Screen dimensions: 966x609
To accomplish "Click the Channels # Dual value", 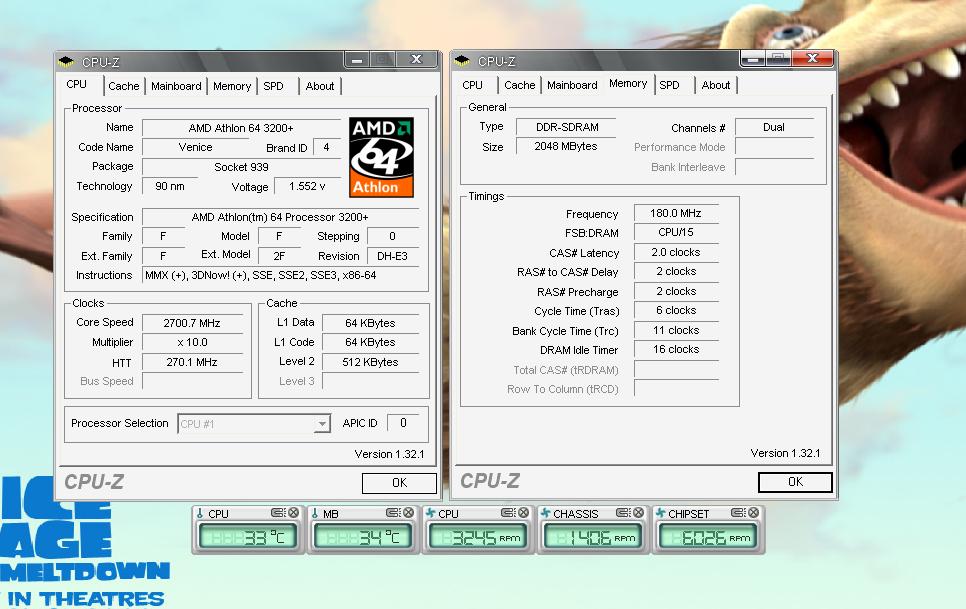I will (x=774, y=127).
